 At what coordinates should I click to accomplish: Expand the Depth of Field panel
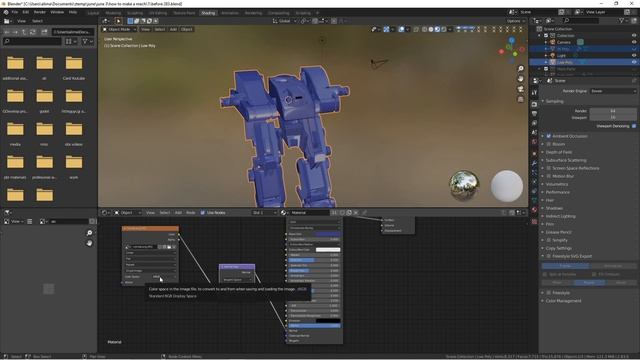pos(559,152)
